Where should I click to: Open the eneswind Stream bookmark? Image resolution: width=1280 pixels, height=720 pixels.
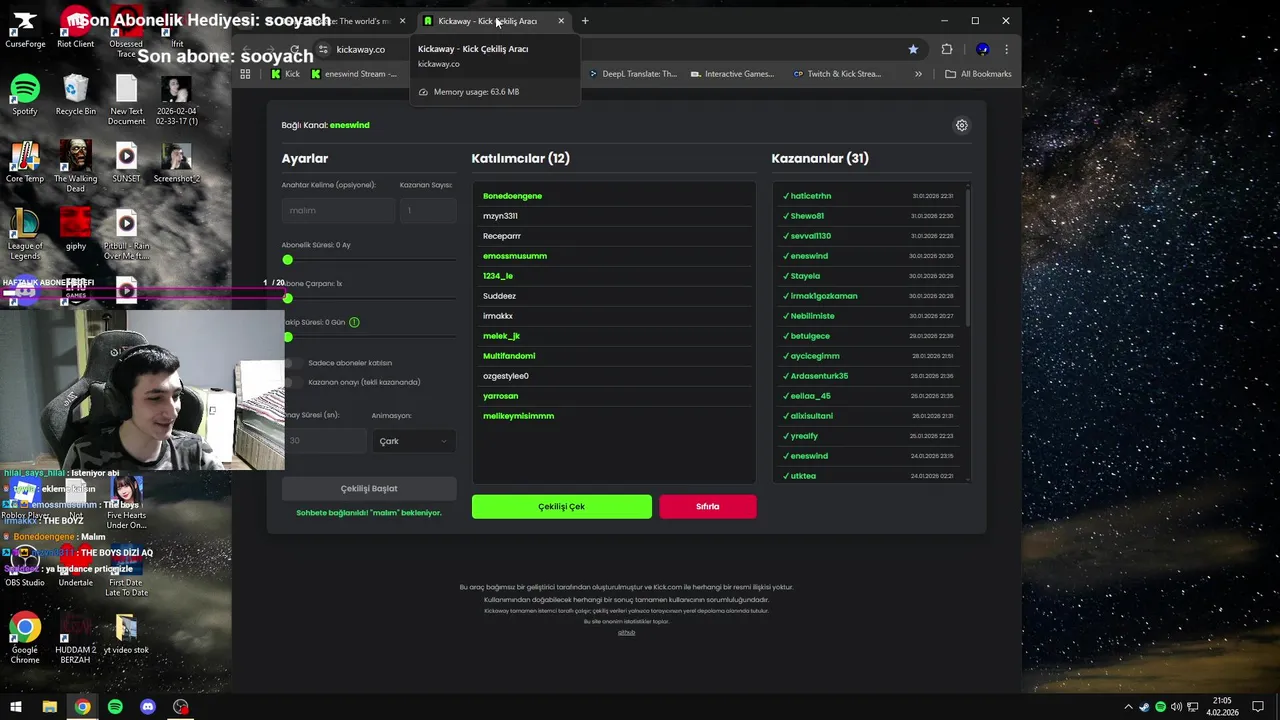click(354, 74)
